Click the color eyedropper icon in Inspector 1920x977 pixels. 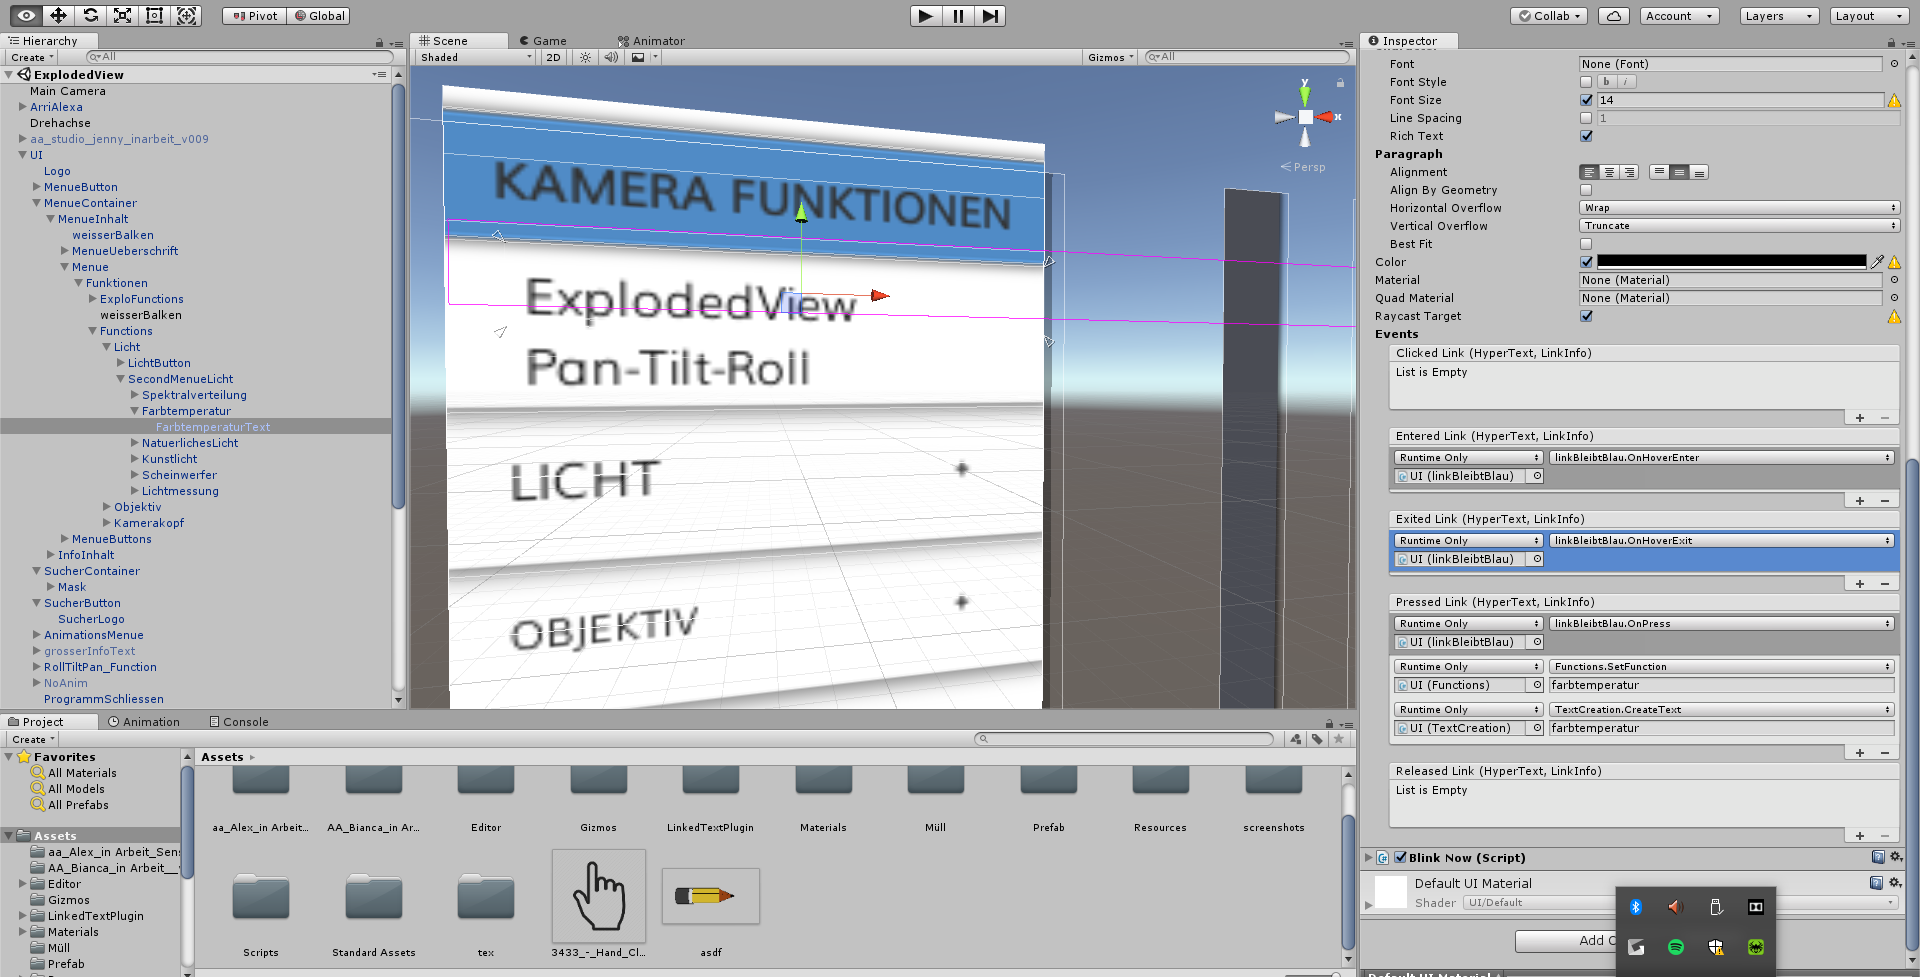(1877, 262)
